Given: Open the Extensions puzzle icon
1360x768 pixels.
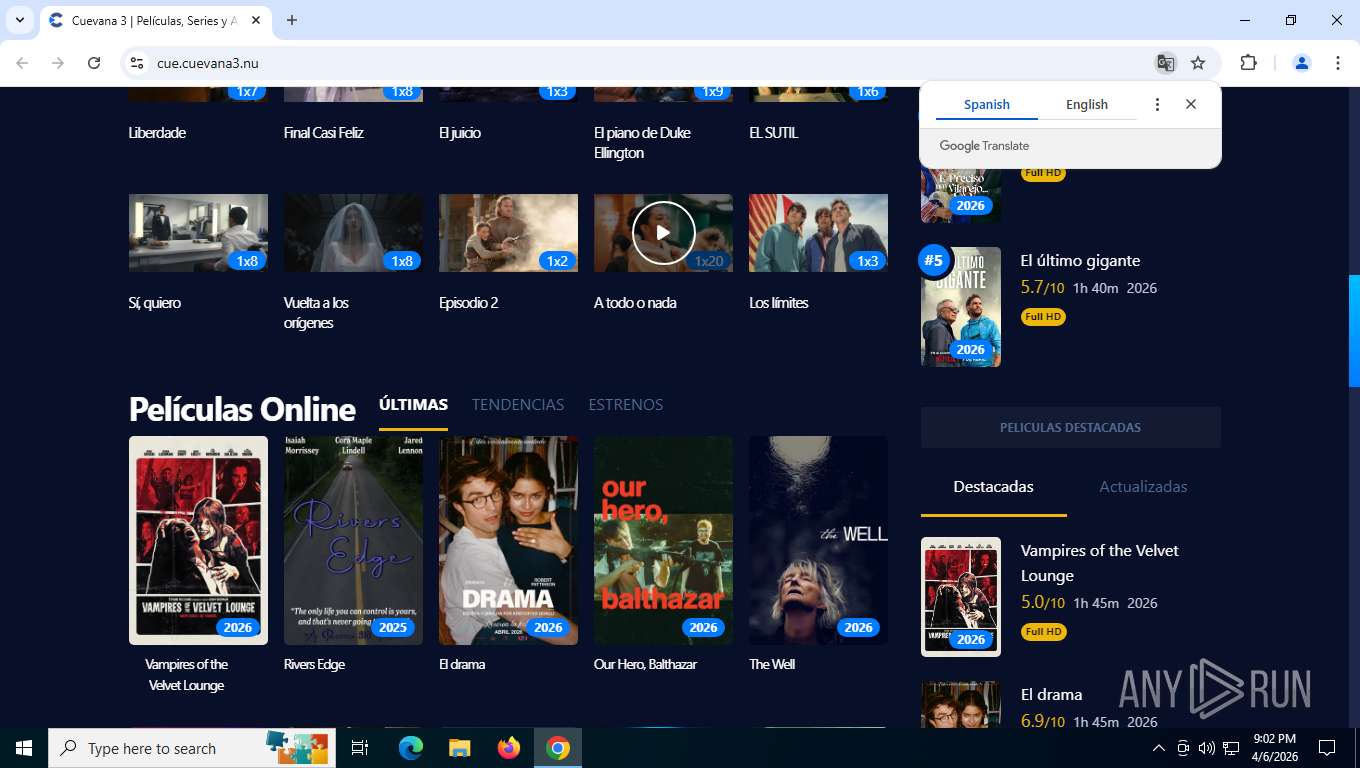Looking at the screenshot, I should pos(1248,63).
